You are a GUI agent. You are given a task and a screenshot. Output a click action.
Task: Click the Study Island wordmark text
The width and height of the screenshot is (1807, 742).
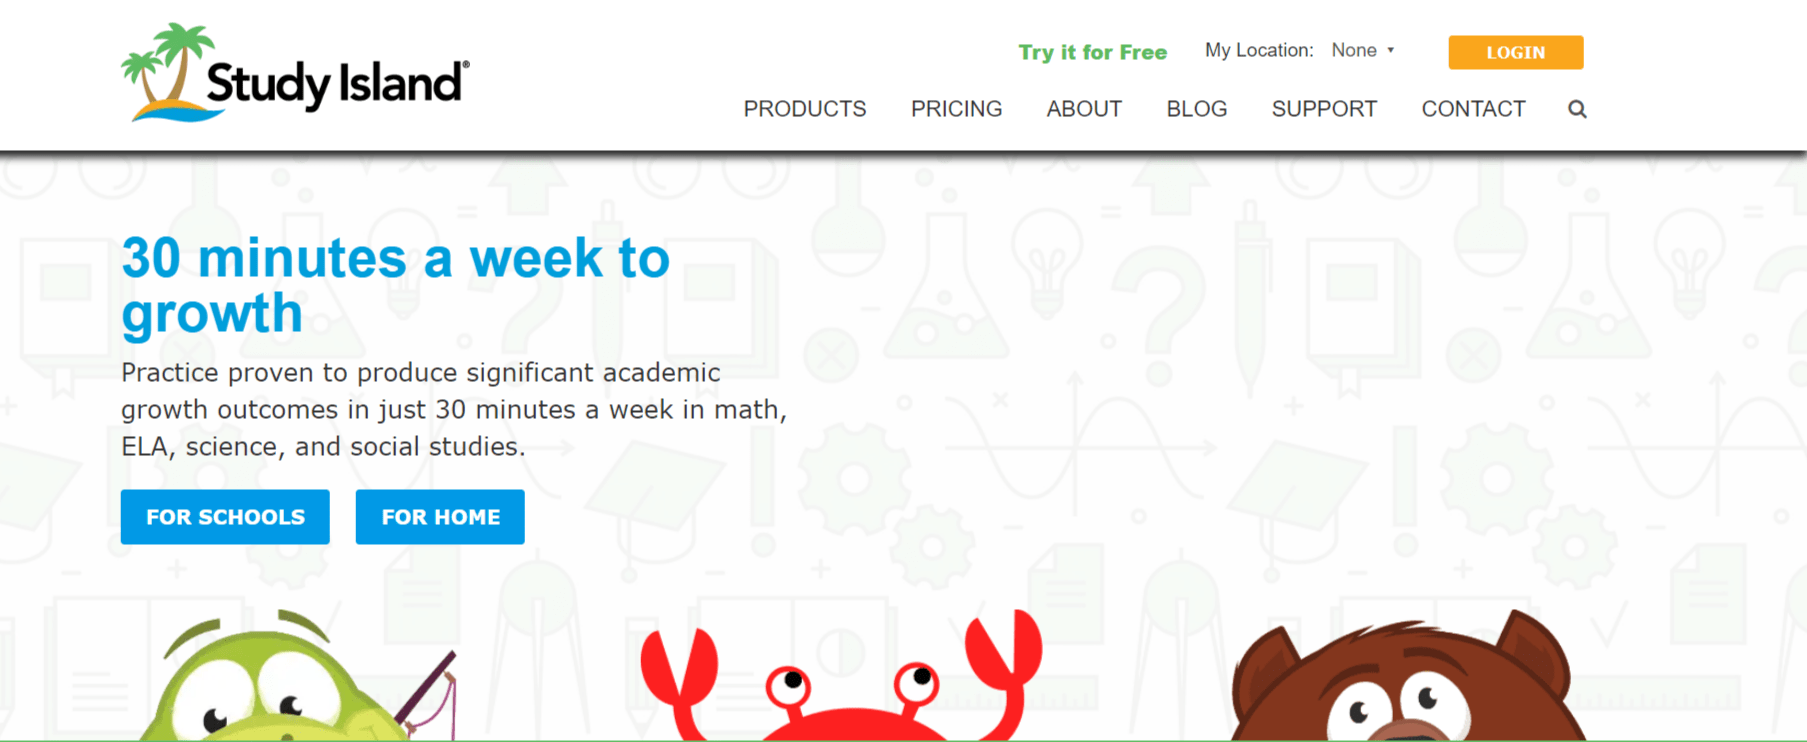click(337, 84)
